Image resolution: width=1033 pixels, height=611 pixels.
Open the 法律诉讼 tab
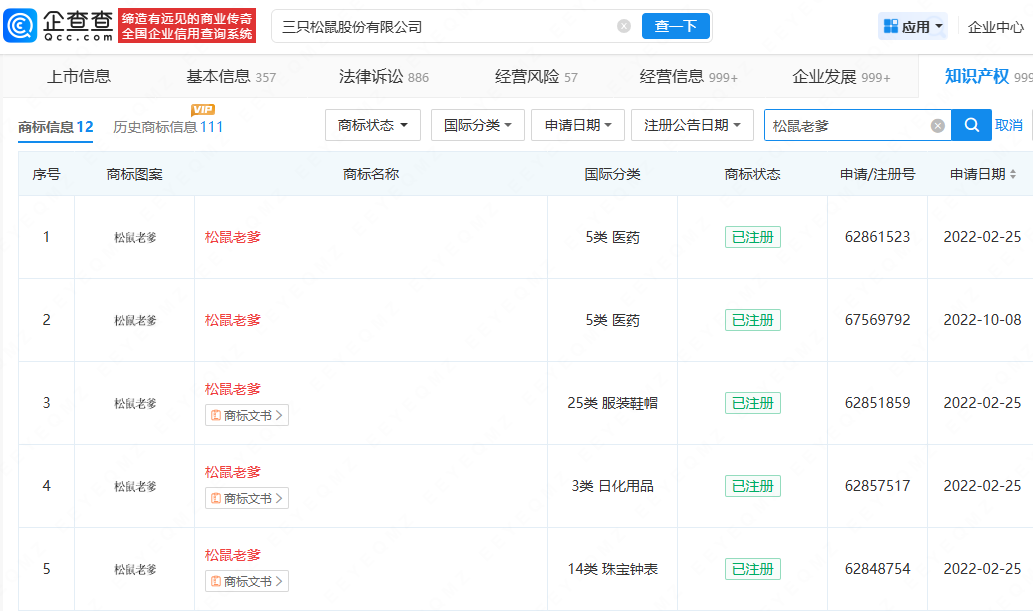click(370, 76)
